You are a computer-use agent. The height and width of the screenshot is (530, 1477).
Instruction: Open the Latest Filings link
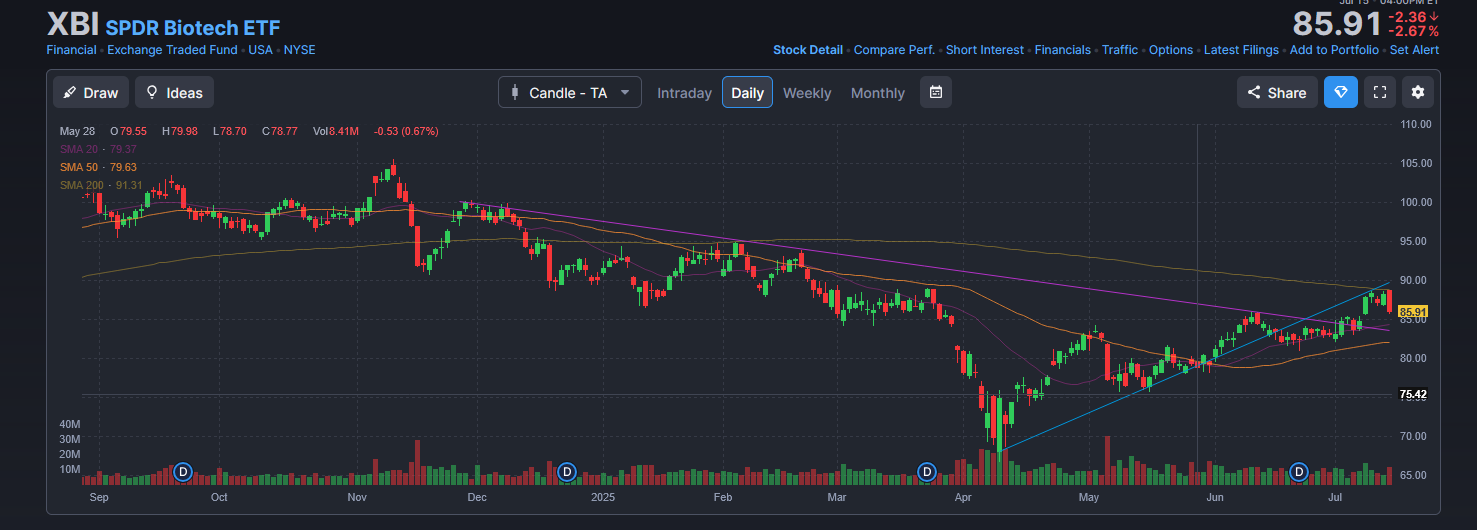(x=1240, y=50)
